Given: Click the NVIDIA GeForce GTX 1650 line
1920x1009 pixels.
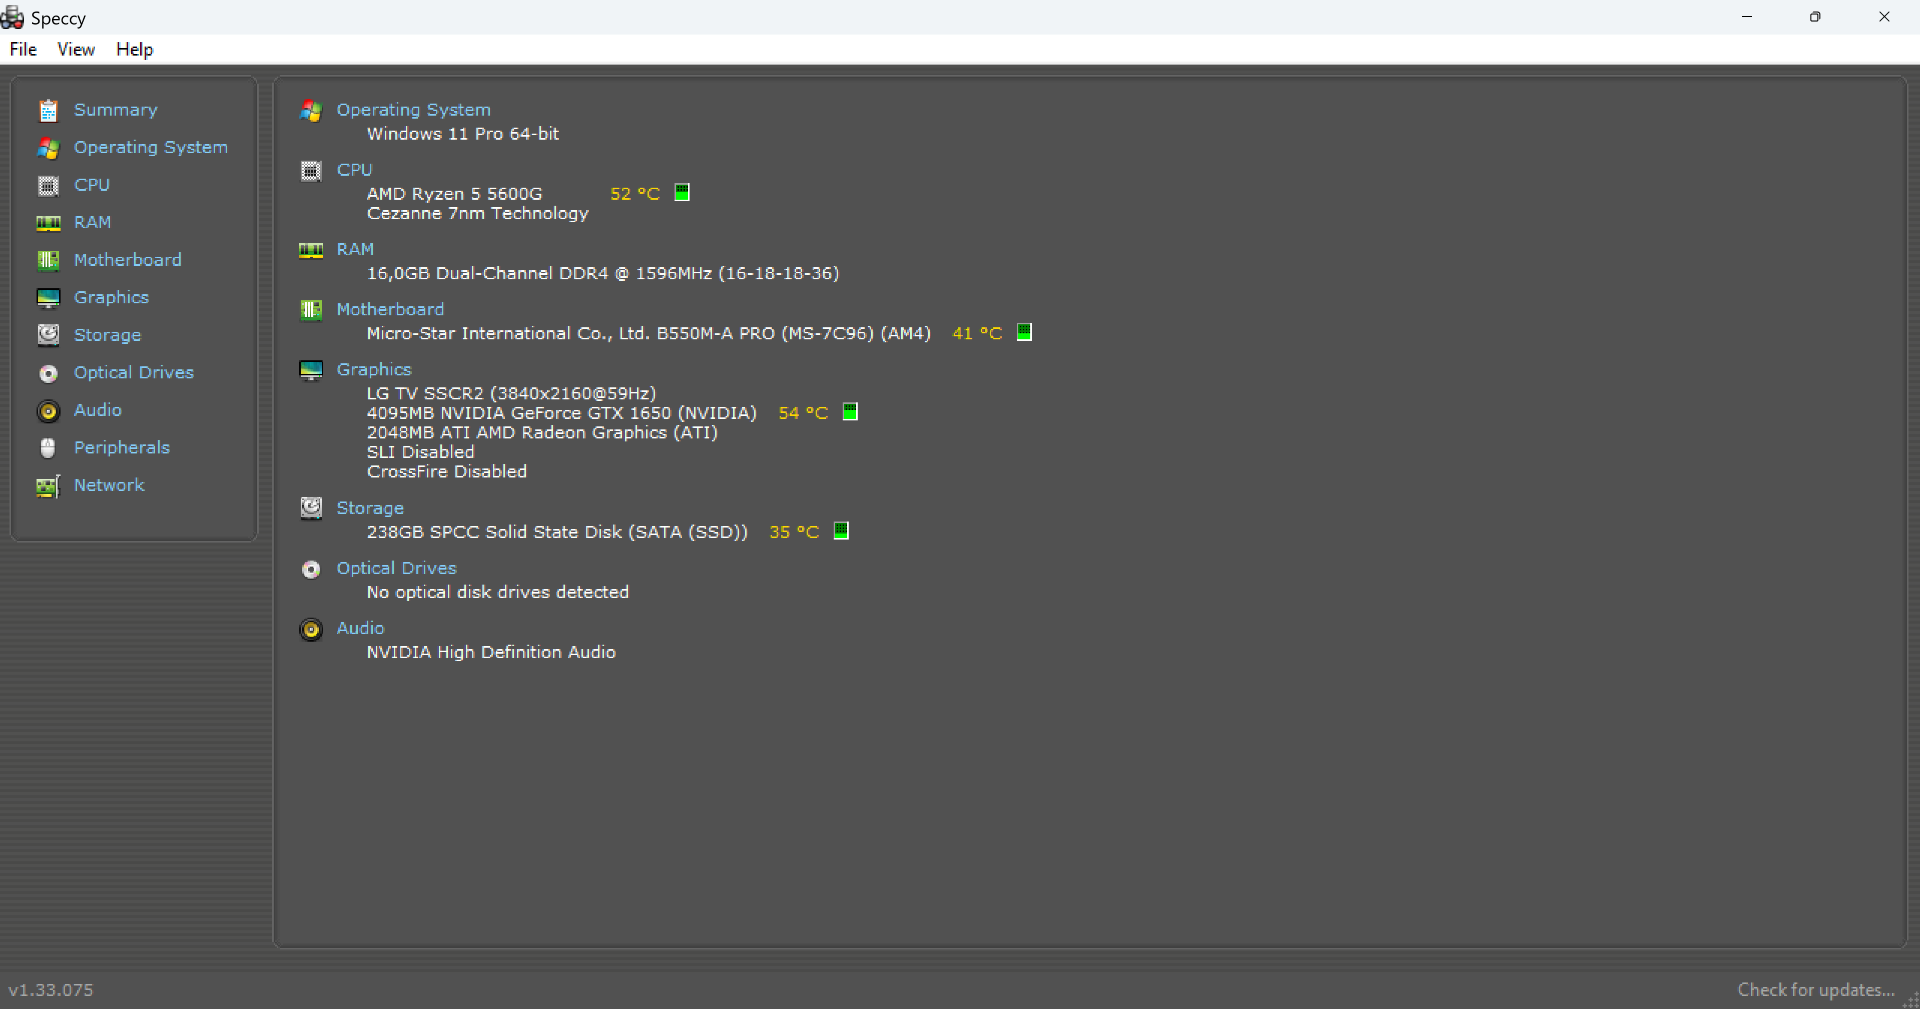Looking at the screenshot, I should 562,413.
